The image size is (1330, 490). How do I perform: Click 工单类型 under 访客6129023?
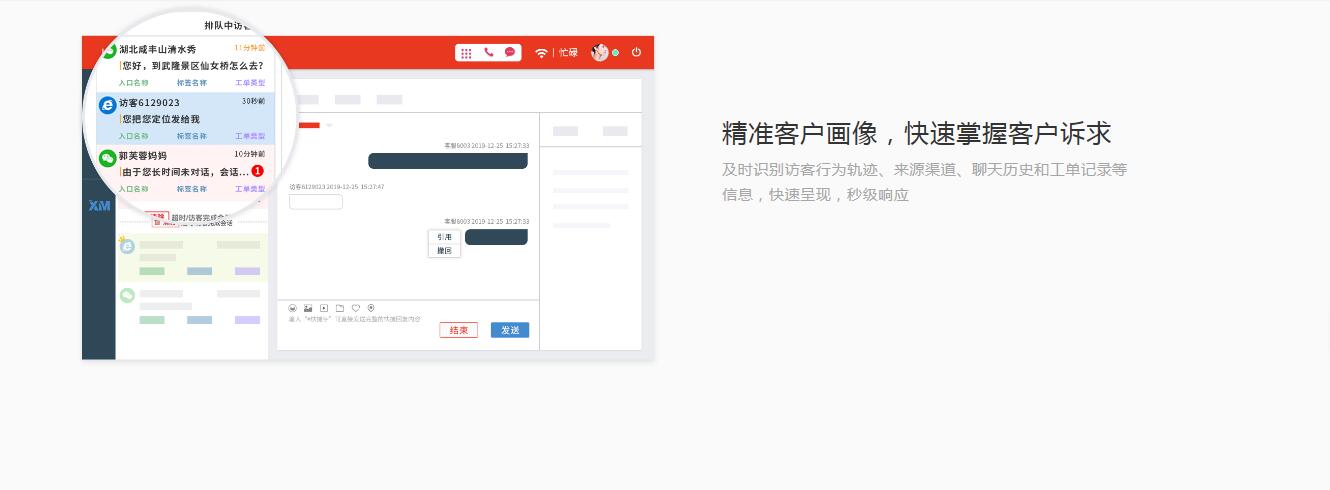pyautogui.click(x=250, y=136)
